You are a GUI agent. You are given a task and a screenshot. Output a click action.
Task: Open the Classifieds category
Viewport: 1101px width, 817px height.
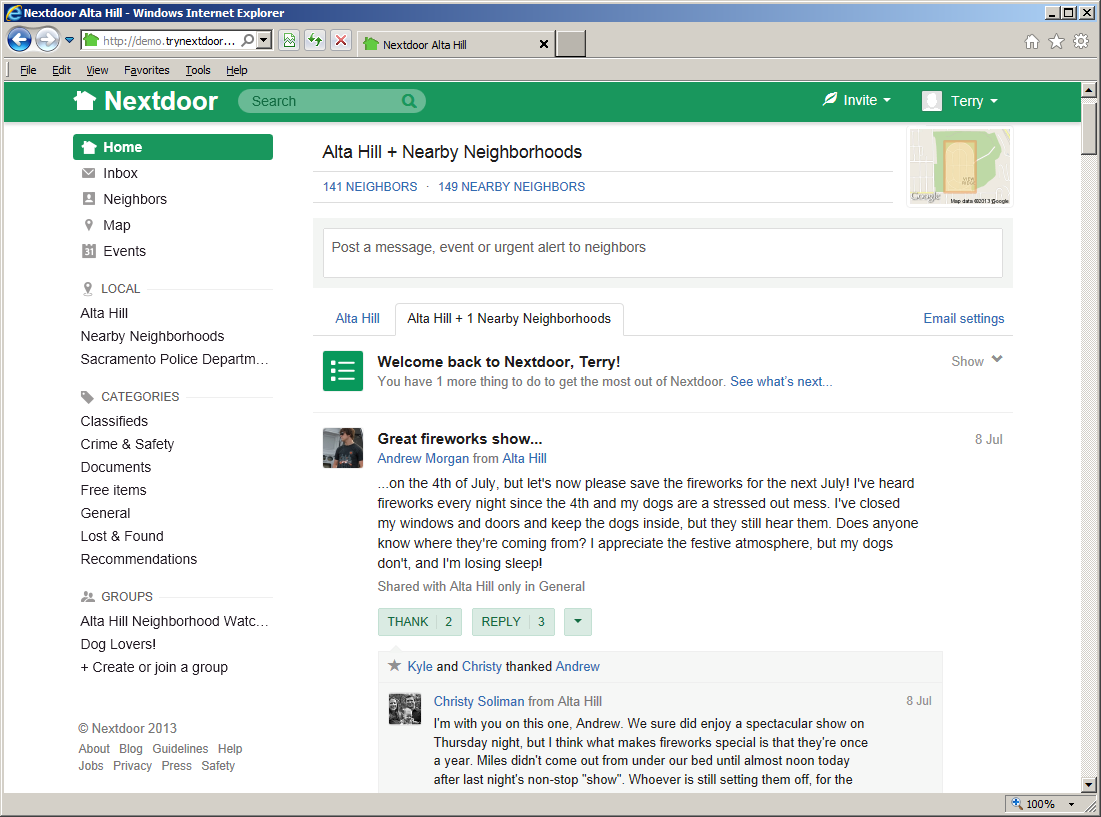tap(114, 421)
